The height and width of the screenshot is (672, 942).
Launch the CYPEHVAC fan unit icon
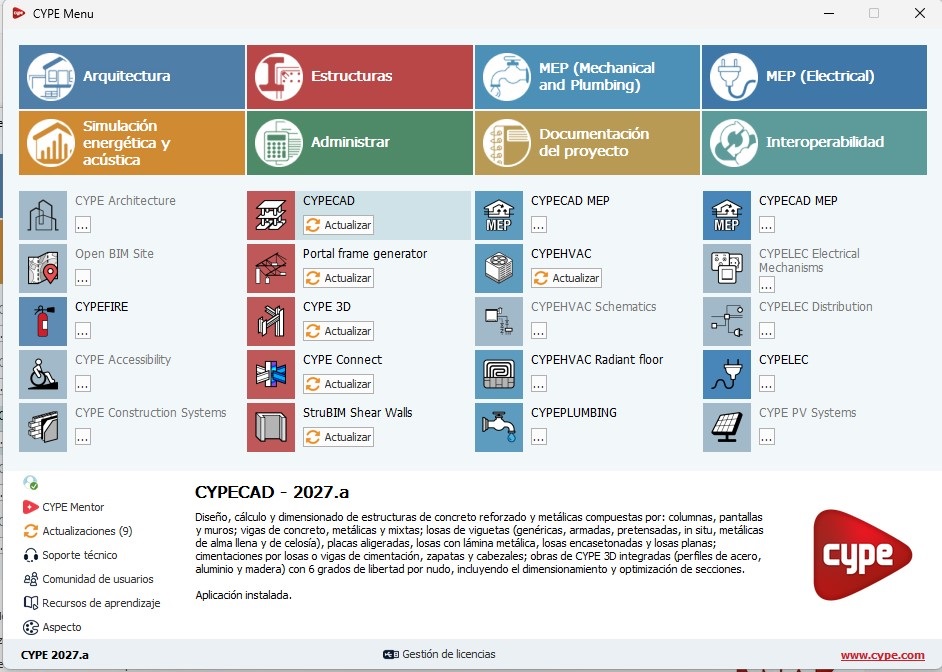pos(499,268)
